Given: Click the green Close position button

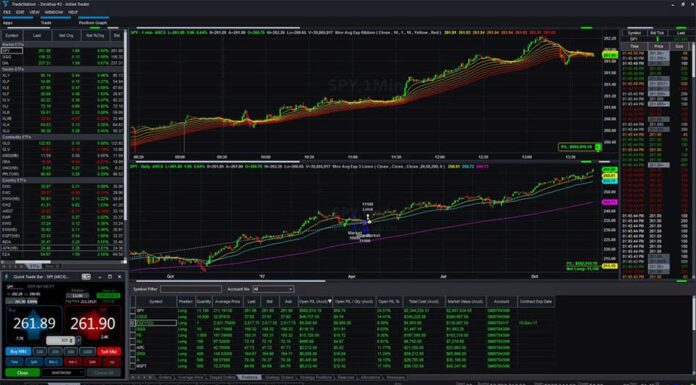Looking at the screenshot, I should tap(22, 373).
